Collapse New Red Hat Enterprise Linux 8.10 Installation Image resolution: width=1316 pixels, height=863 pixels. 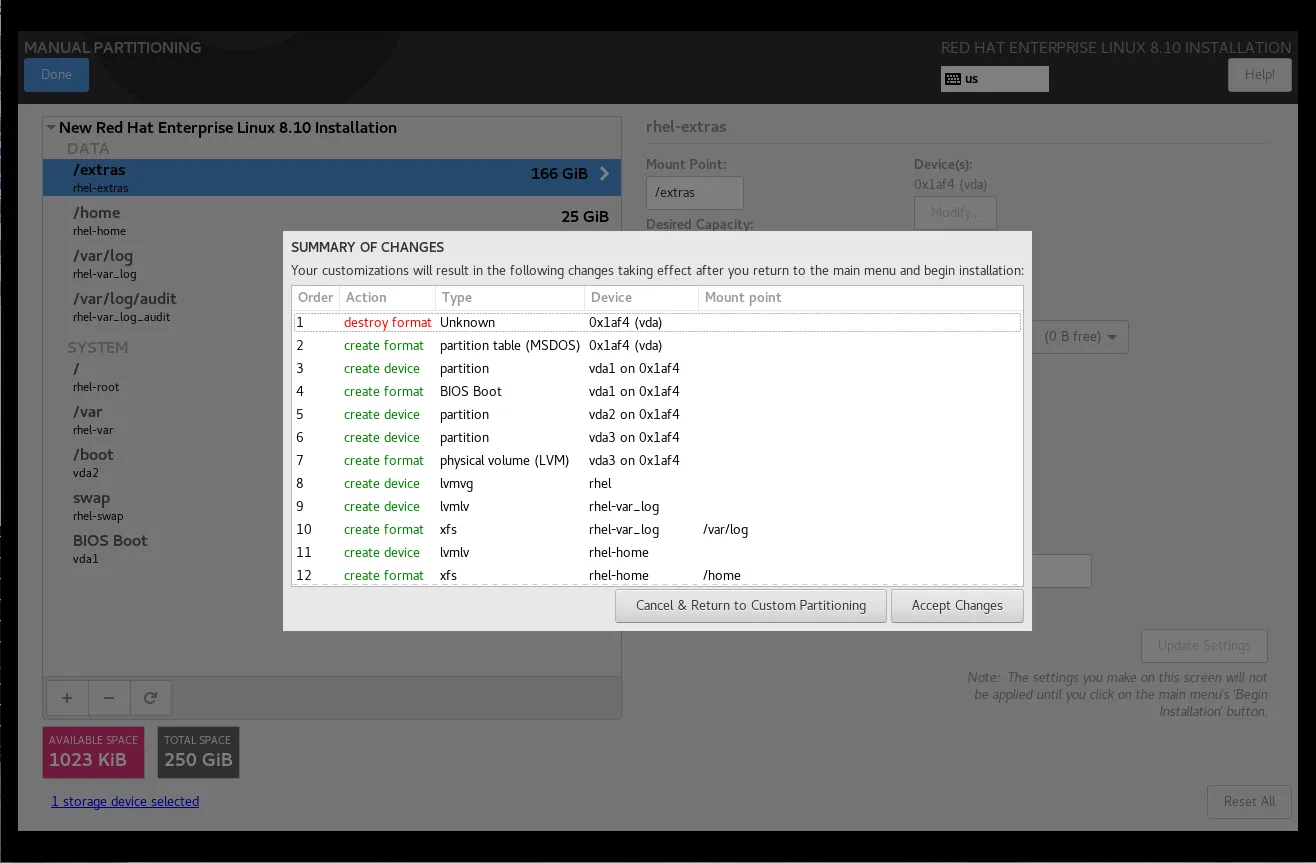click(51, 128)
